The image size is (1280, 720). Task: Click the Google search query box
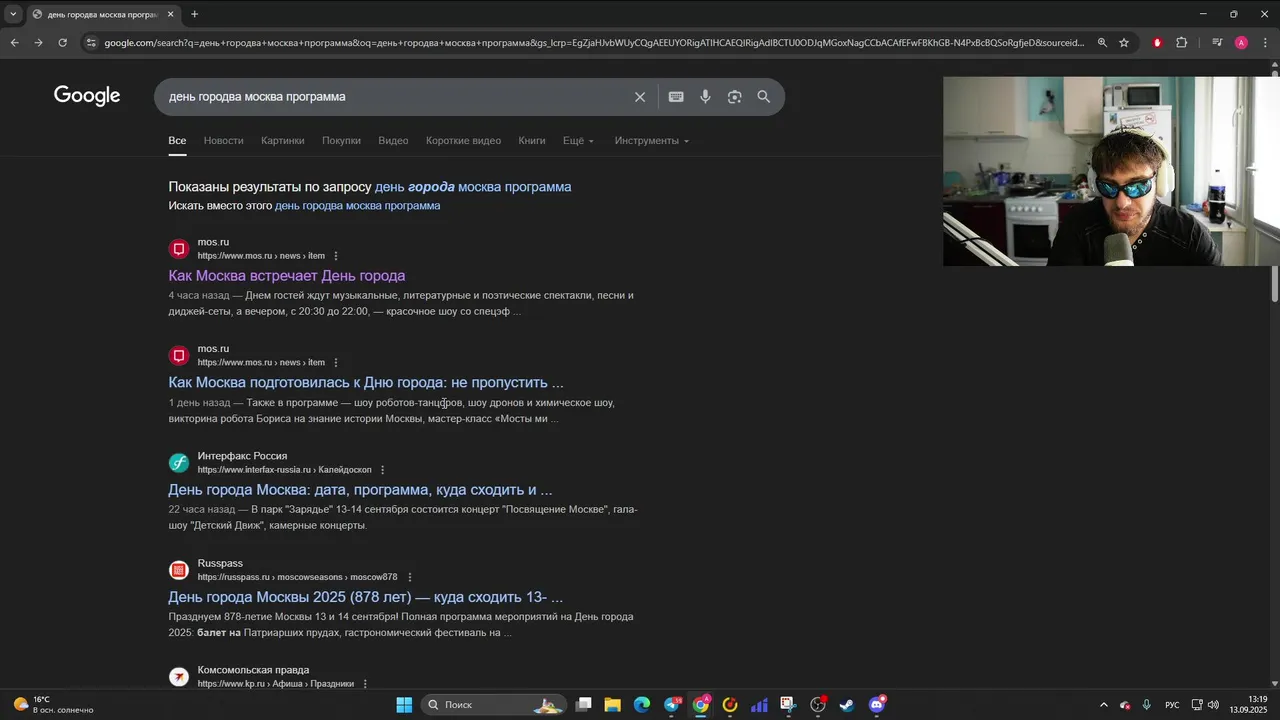pos(395,97)
